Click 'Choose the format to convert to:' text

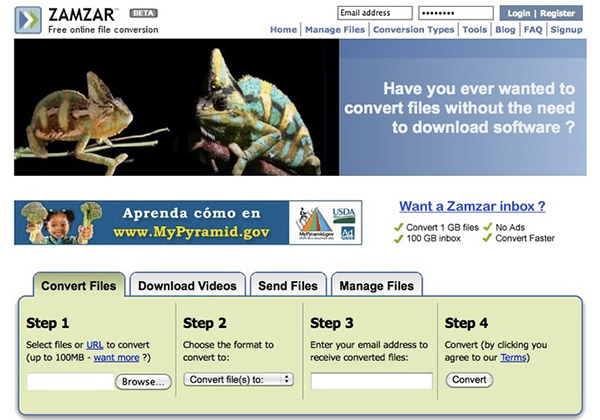pyautogui.click(x=228, y=351)
